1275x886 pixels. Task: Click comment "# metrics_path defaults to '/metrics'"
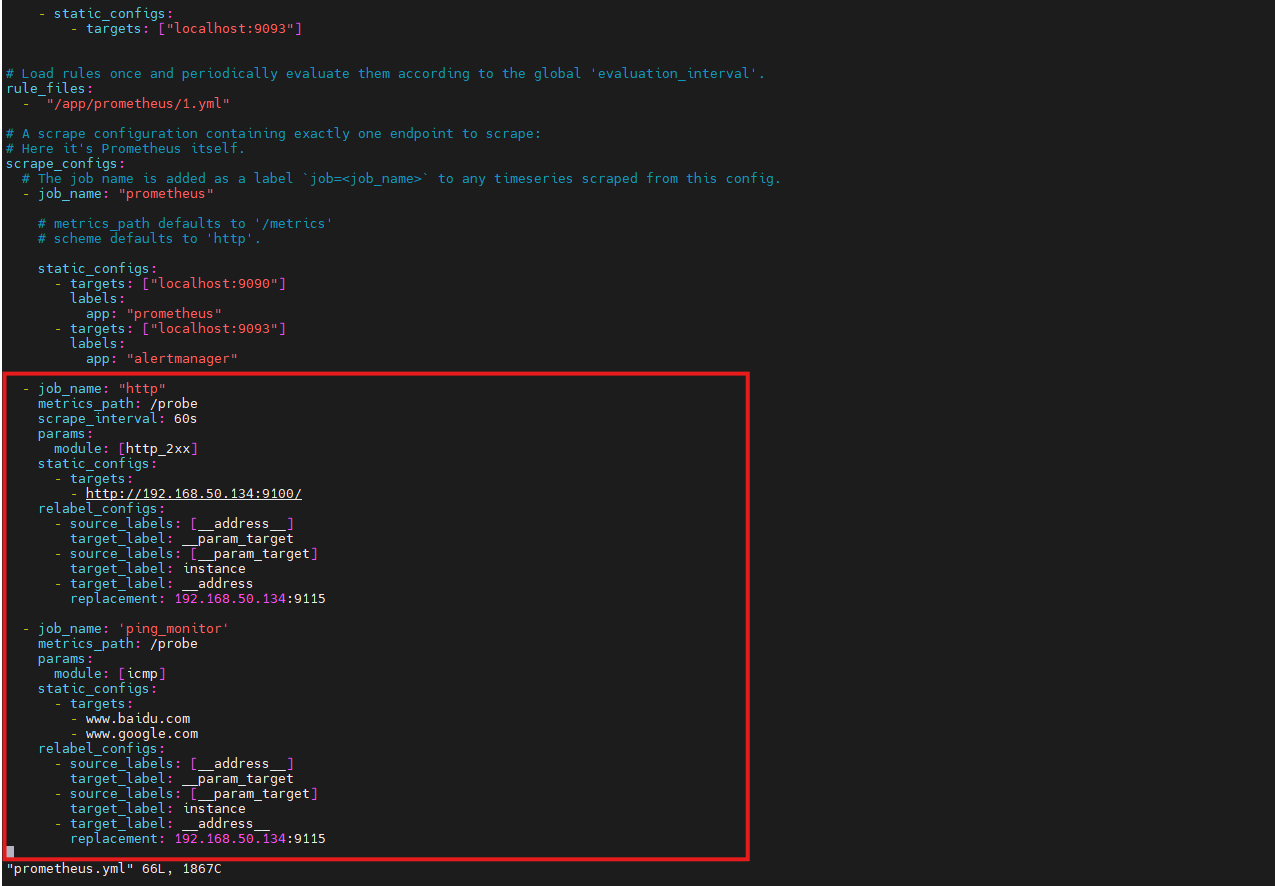[185, 223]
